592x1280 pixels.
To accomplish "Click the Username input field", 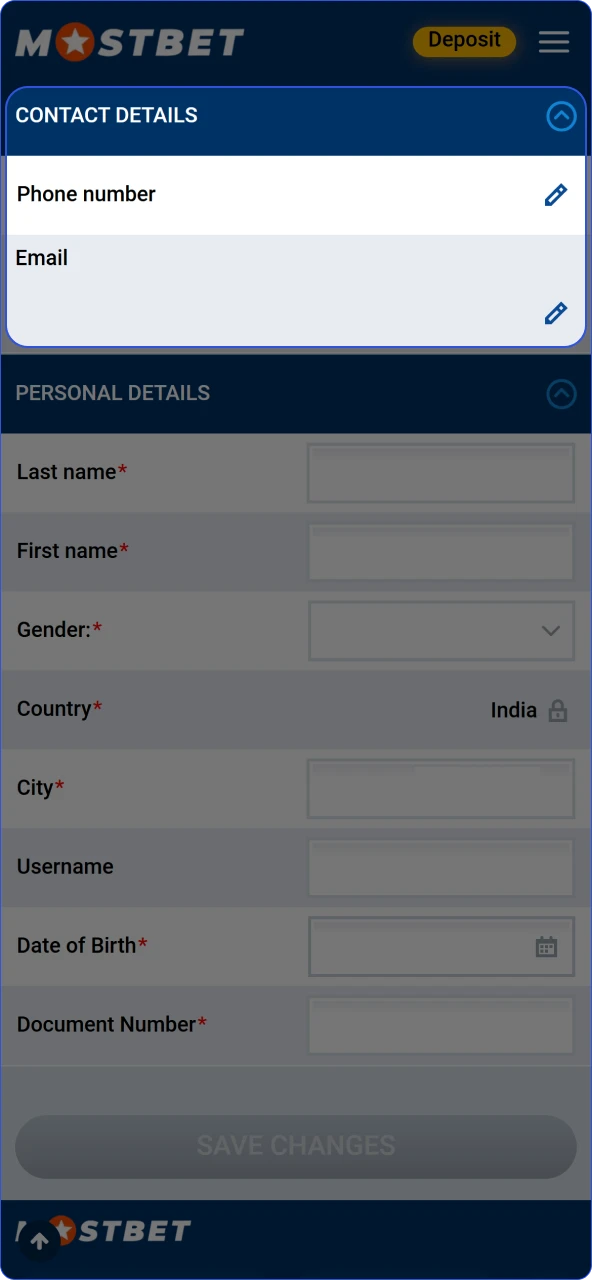I will coord(440,868).
